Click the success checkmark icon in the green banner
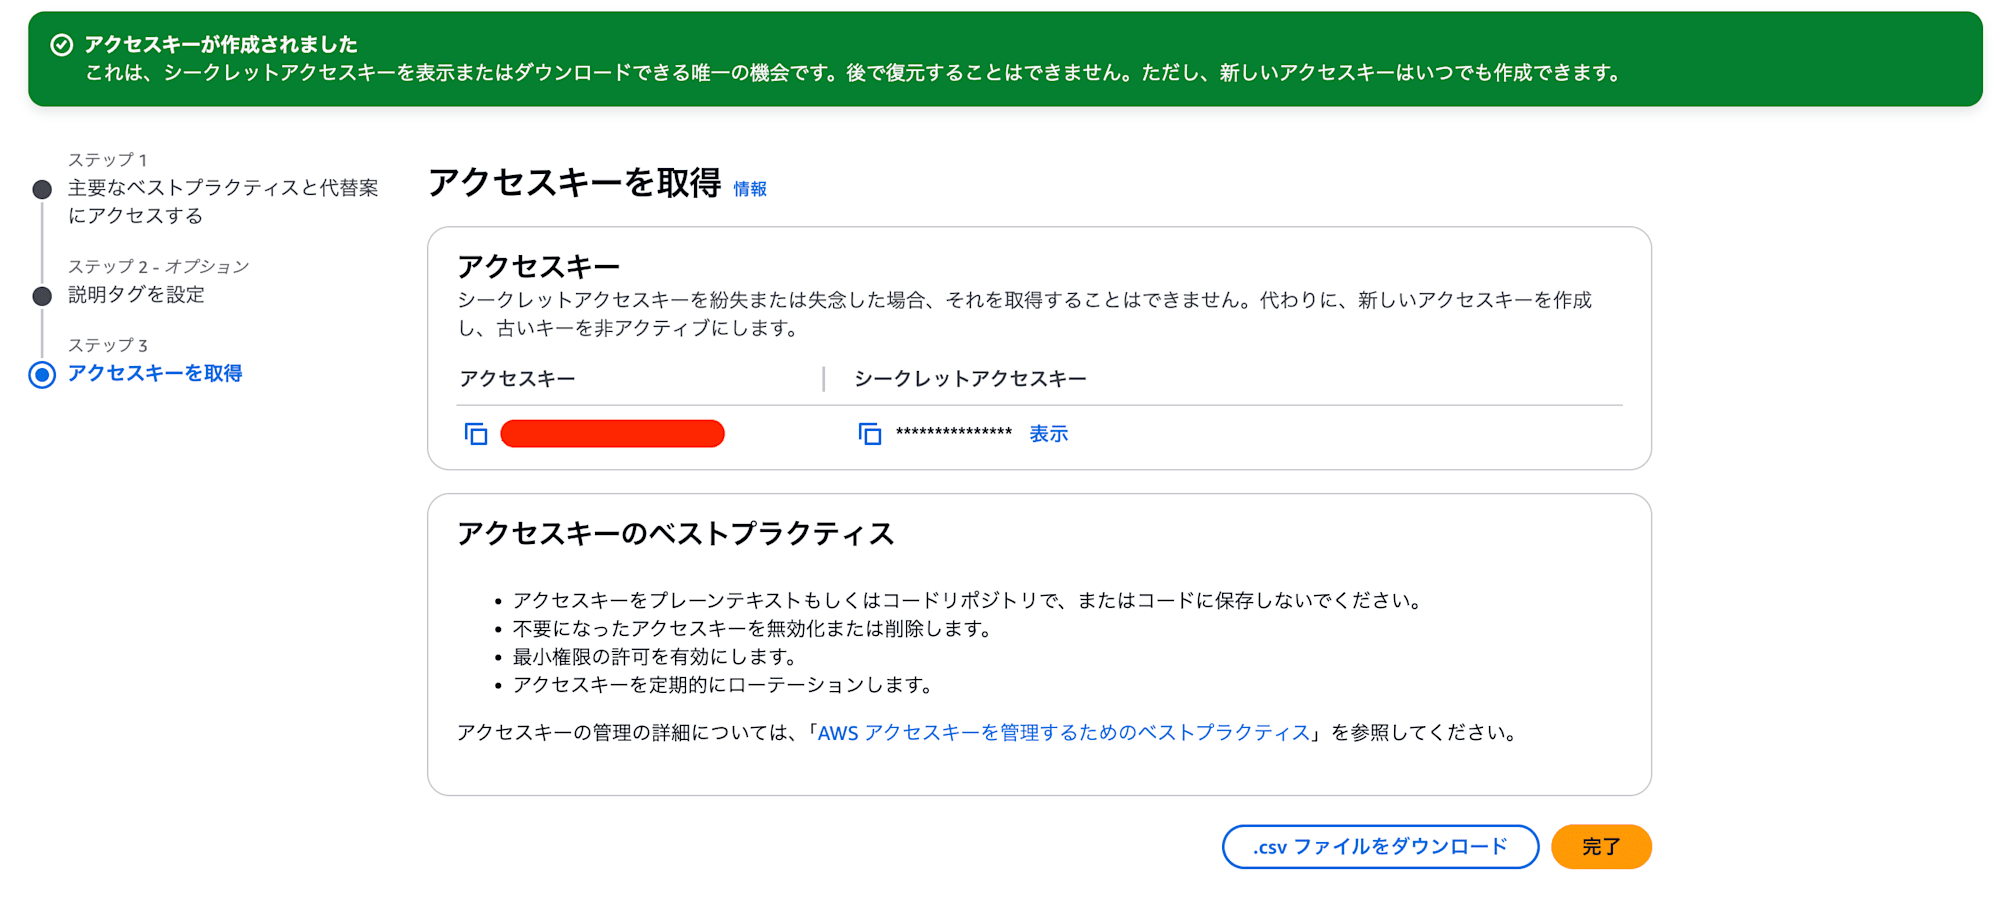The image size is (2000, 917). 62,45
